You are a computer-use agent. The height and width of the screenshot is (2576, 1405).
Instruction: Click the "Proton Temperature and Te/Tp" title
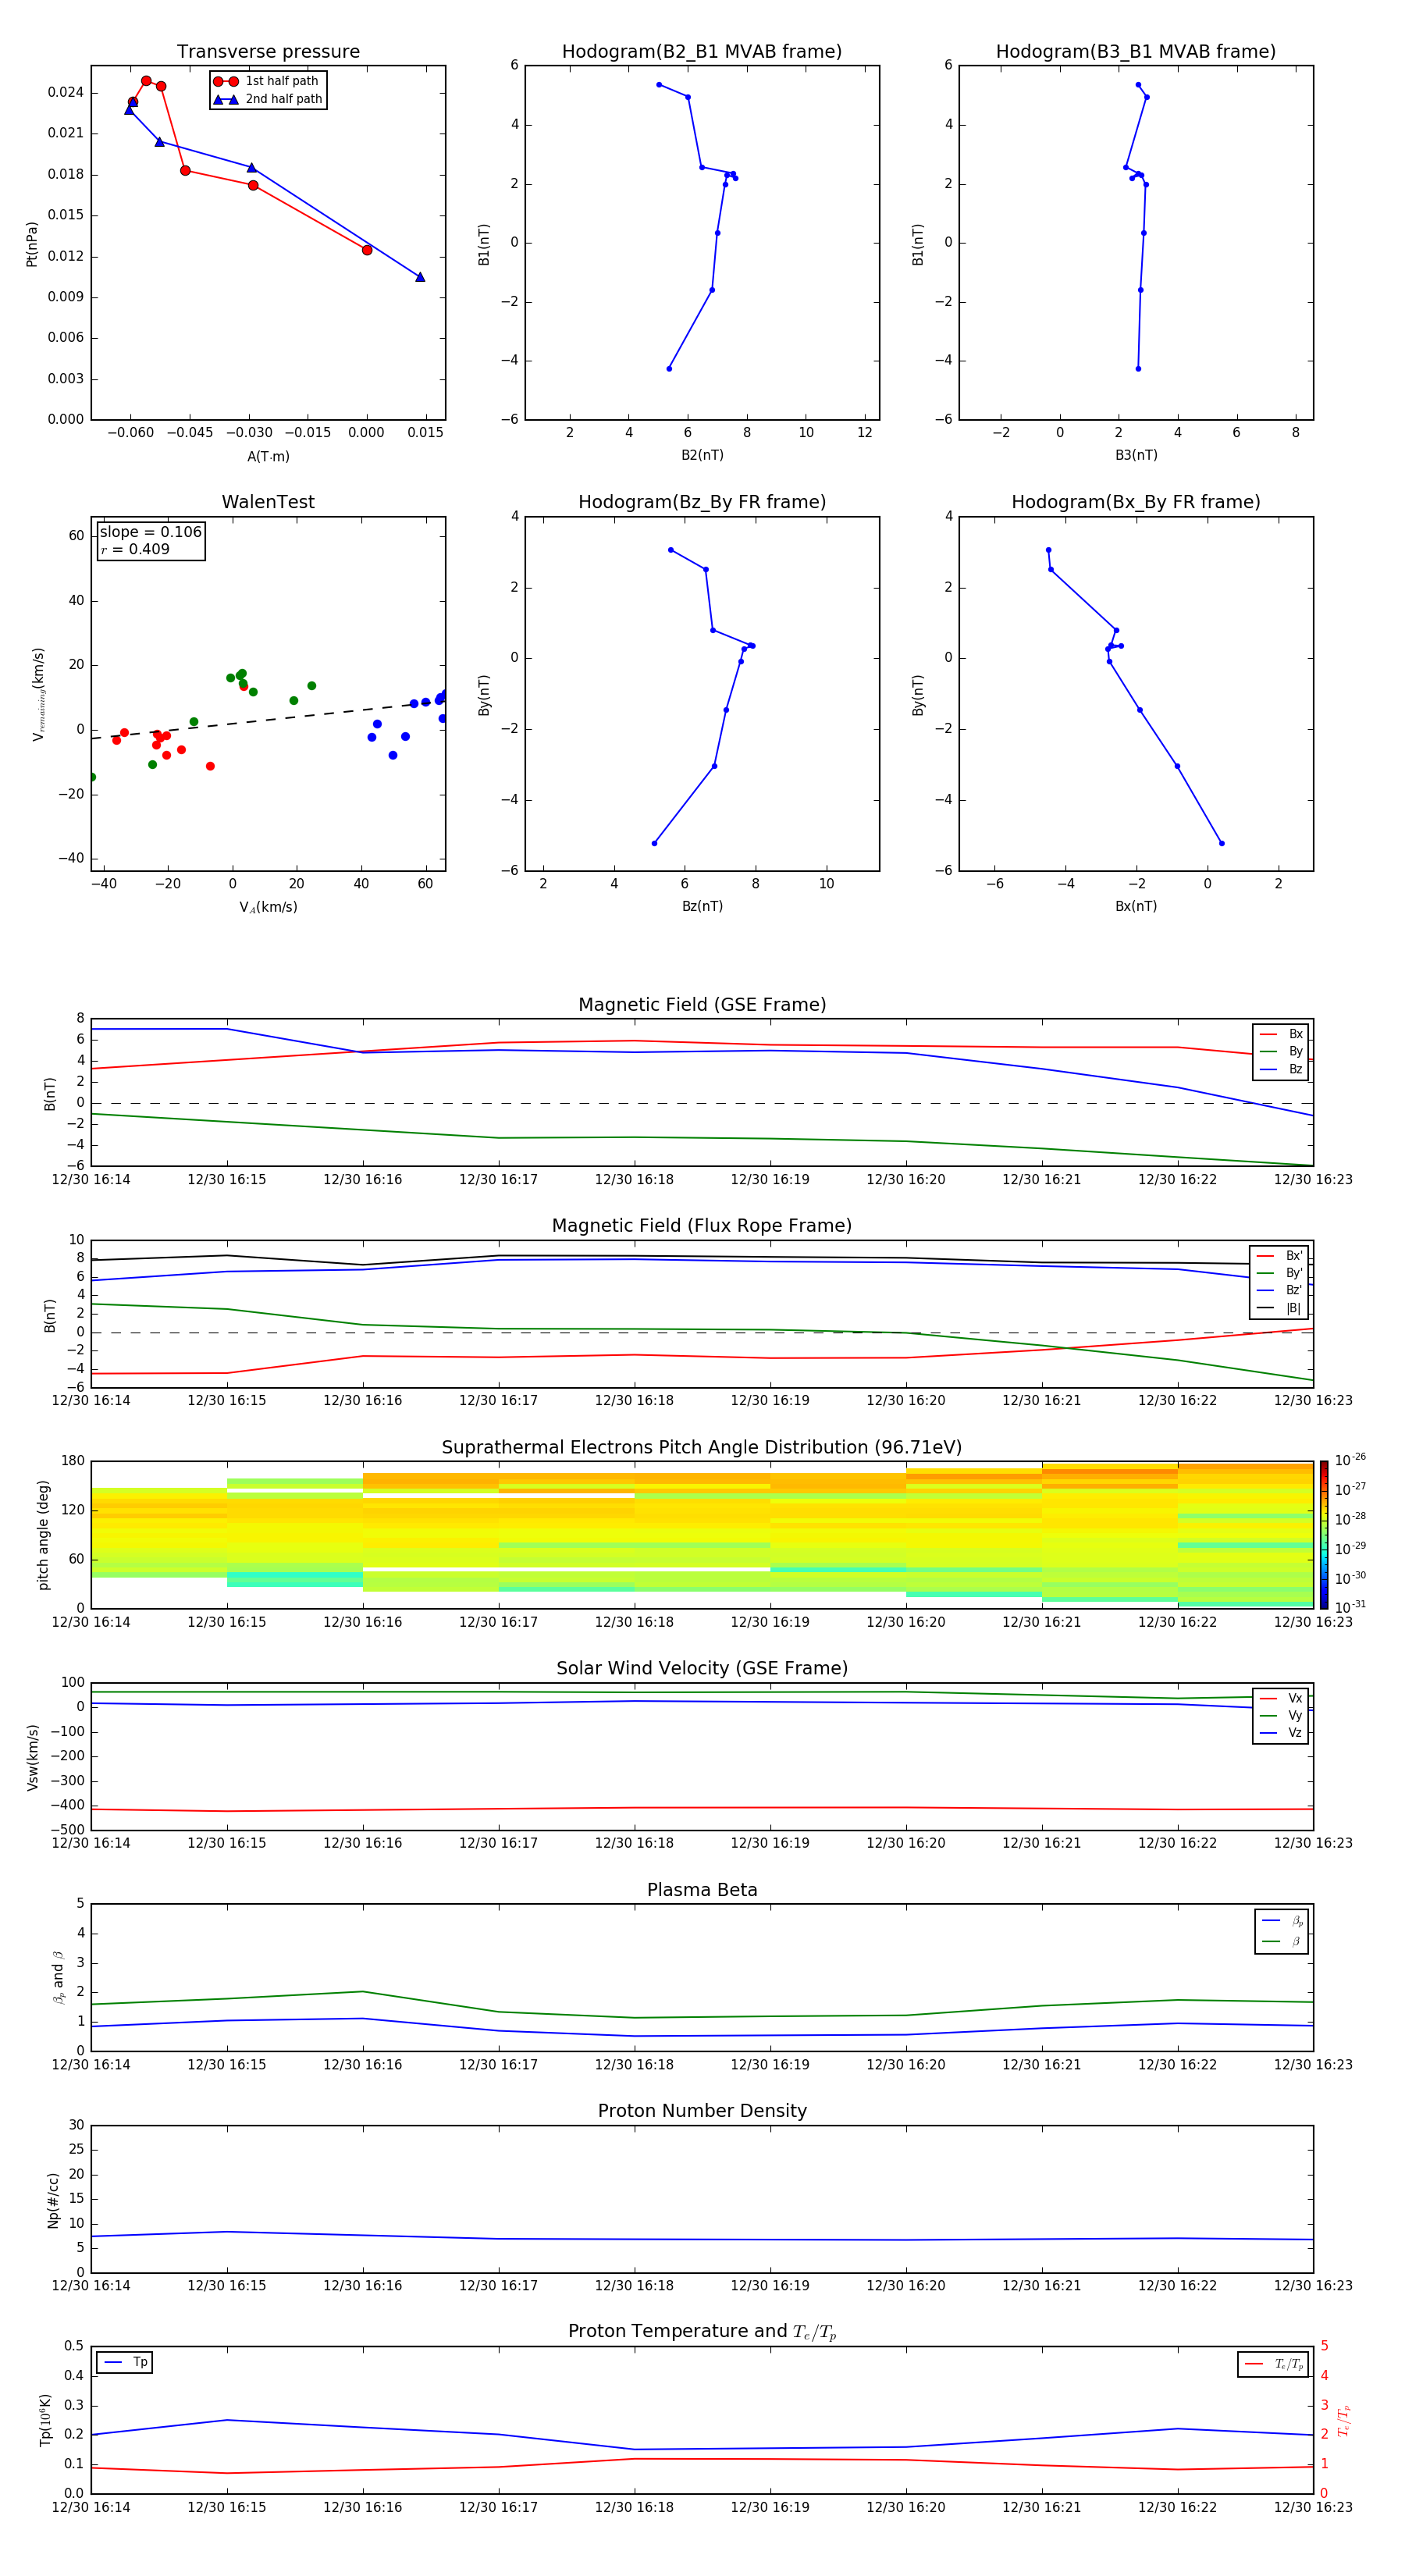pyautogui.click(x=702, y=2332)
